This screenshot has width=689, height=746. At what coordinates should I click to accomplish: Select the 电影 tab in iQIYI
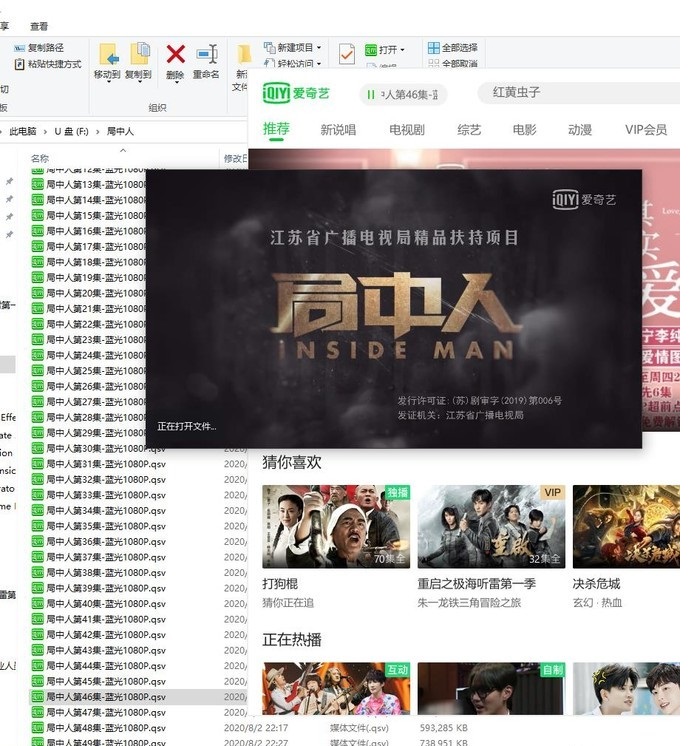tap(524, 130)
